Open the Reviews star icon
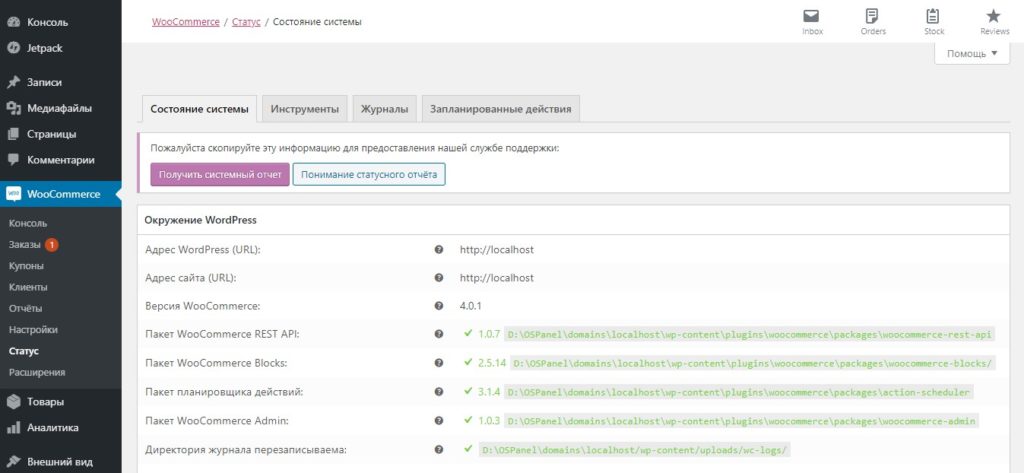The image size is (1024, 473). 993,16
